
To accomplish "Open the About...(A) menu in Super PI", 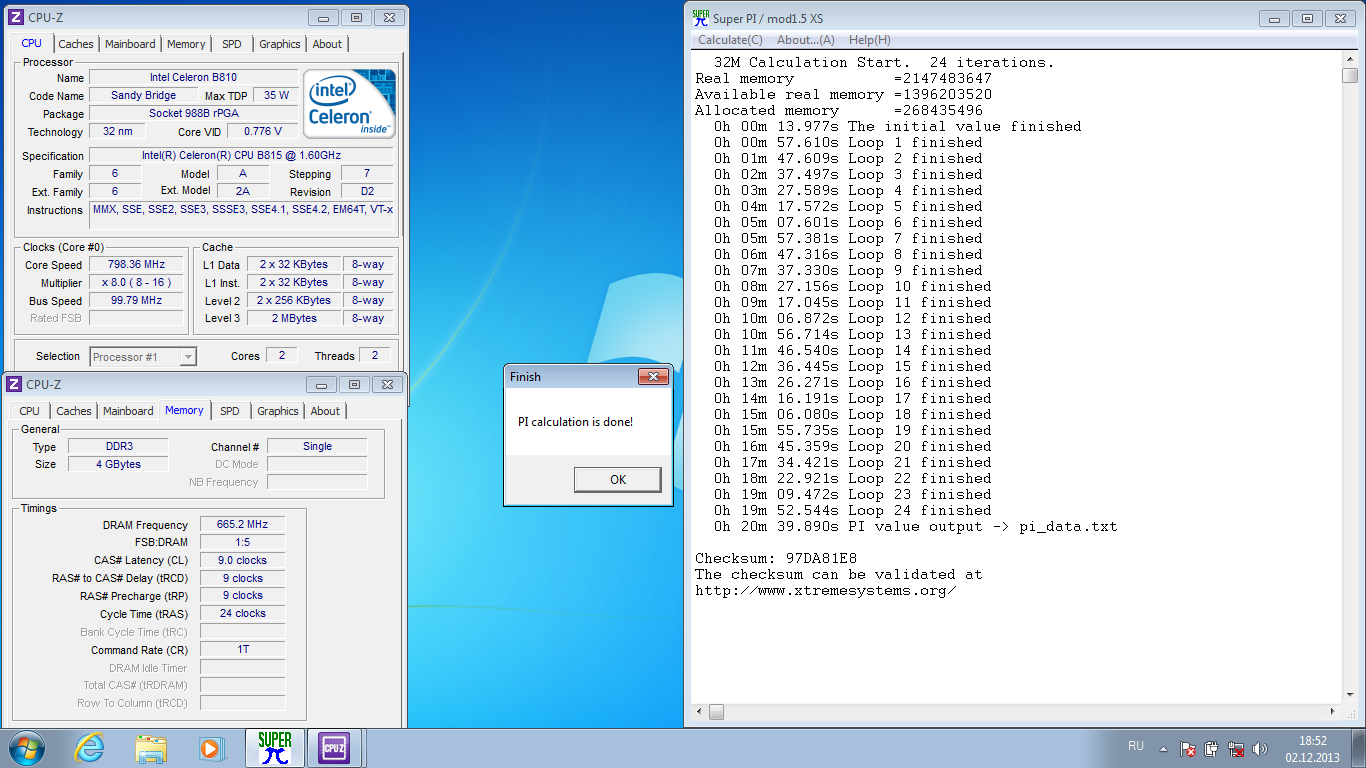I will (806, 40).
